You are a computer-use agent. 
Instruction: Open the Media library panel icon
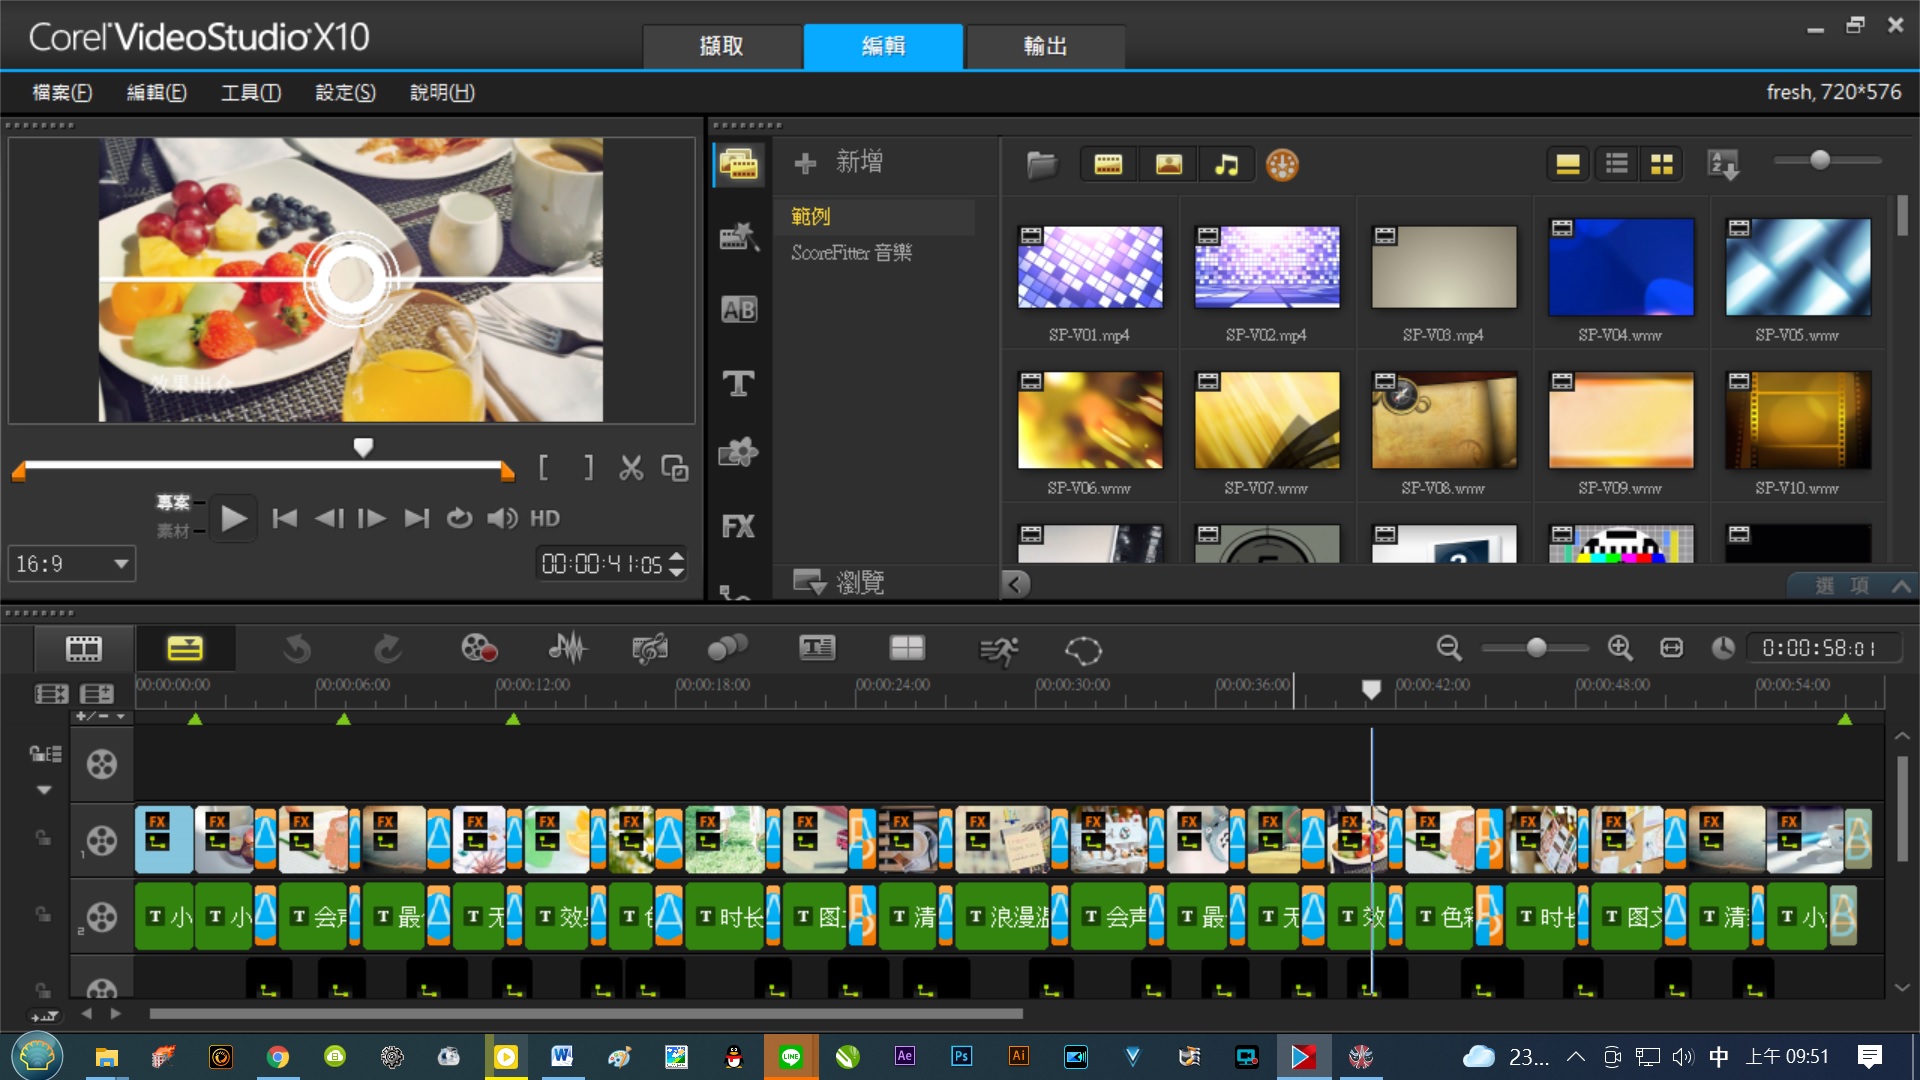(x=739, y=165)
